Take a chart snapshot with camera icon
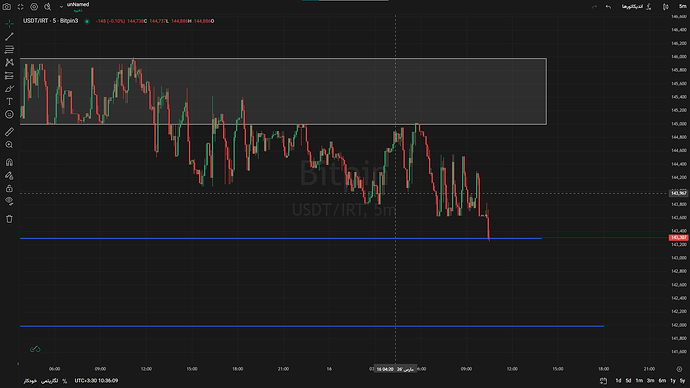This screenshot has width=690, height=388. point(7,7)
